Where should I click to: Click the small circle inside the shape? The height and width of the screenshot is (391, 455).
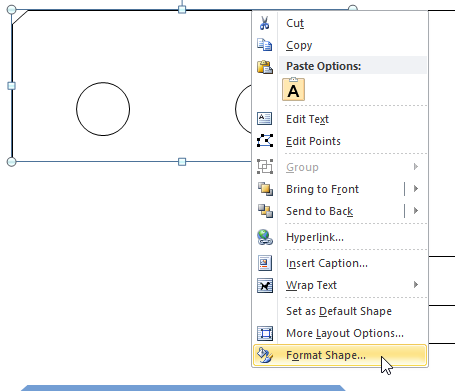click(103, 109)
